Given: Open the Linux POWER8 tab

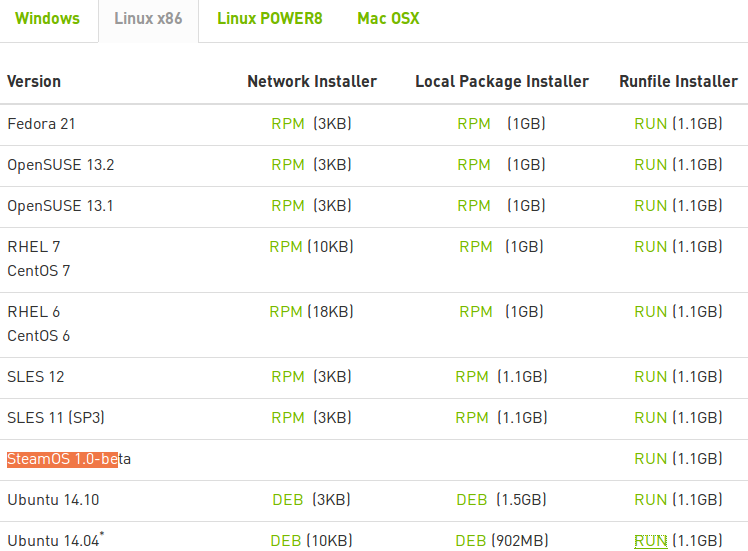Looking at the screenshot, I should [270, 19].
